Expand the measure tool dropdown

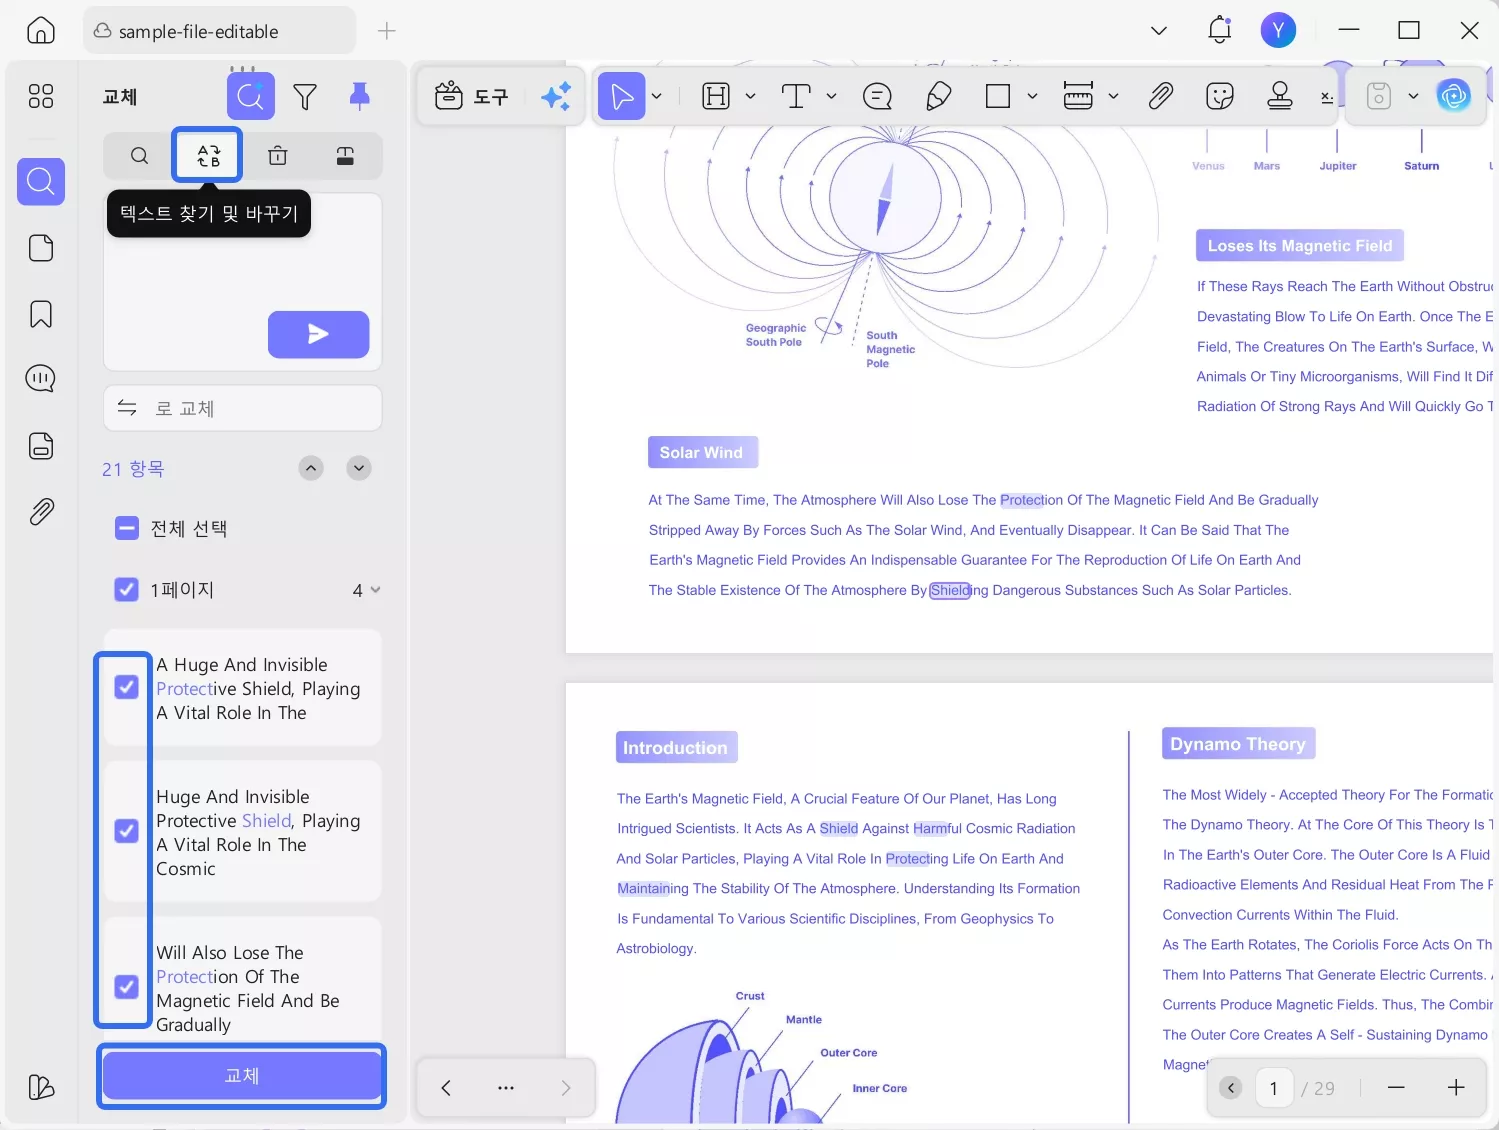1113,97
